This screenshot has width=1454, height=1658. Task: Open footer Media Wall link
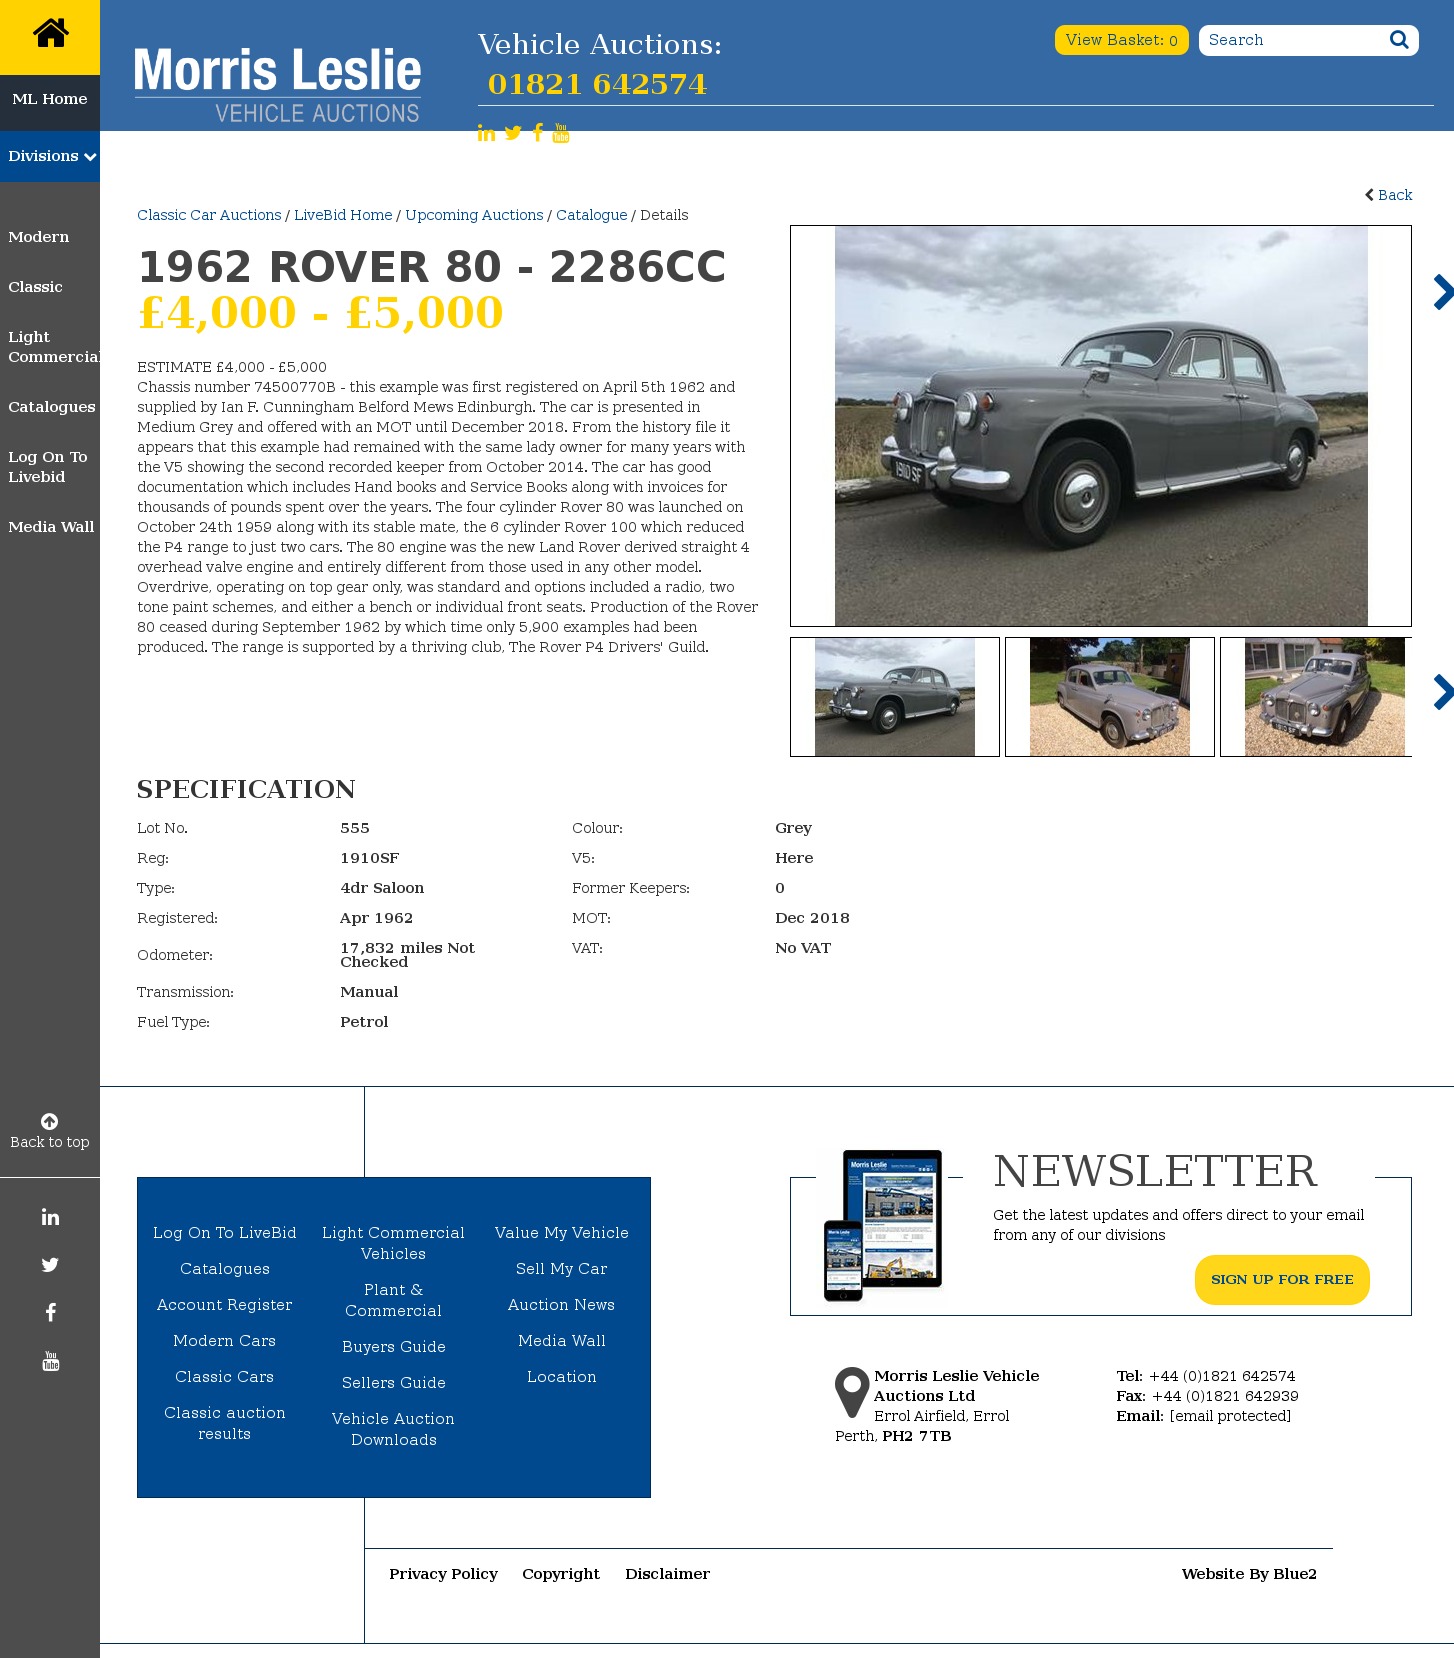point(562,1341)
